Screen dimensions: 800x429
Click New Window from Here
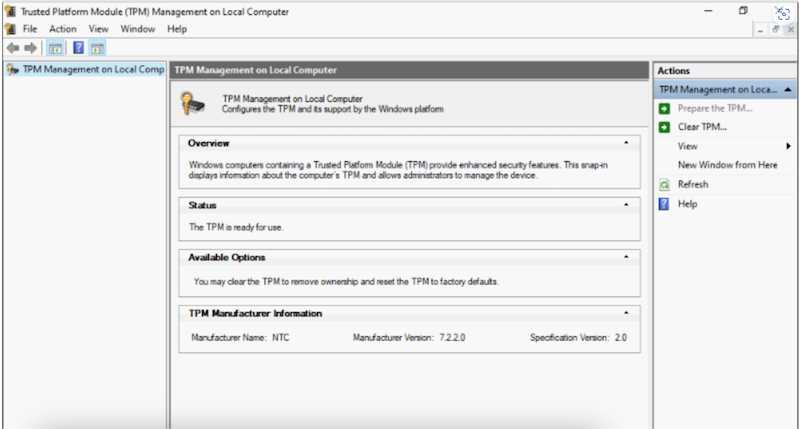727,165
